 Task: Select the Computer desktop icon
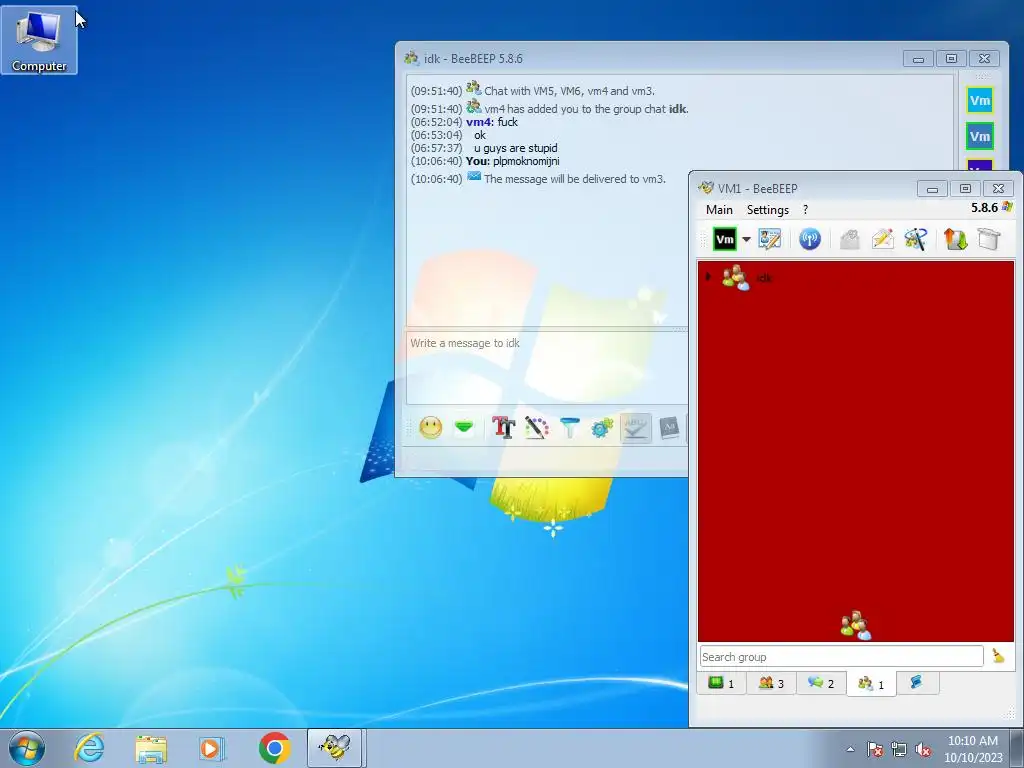(39, 39)
